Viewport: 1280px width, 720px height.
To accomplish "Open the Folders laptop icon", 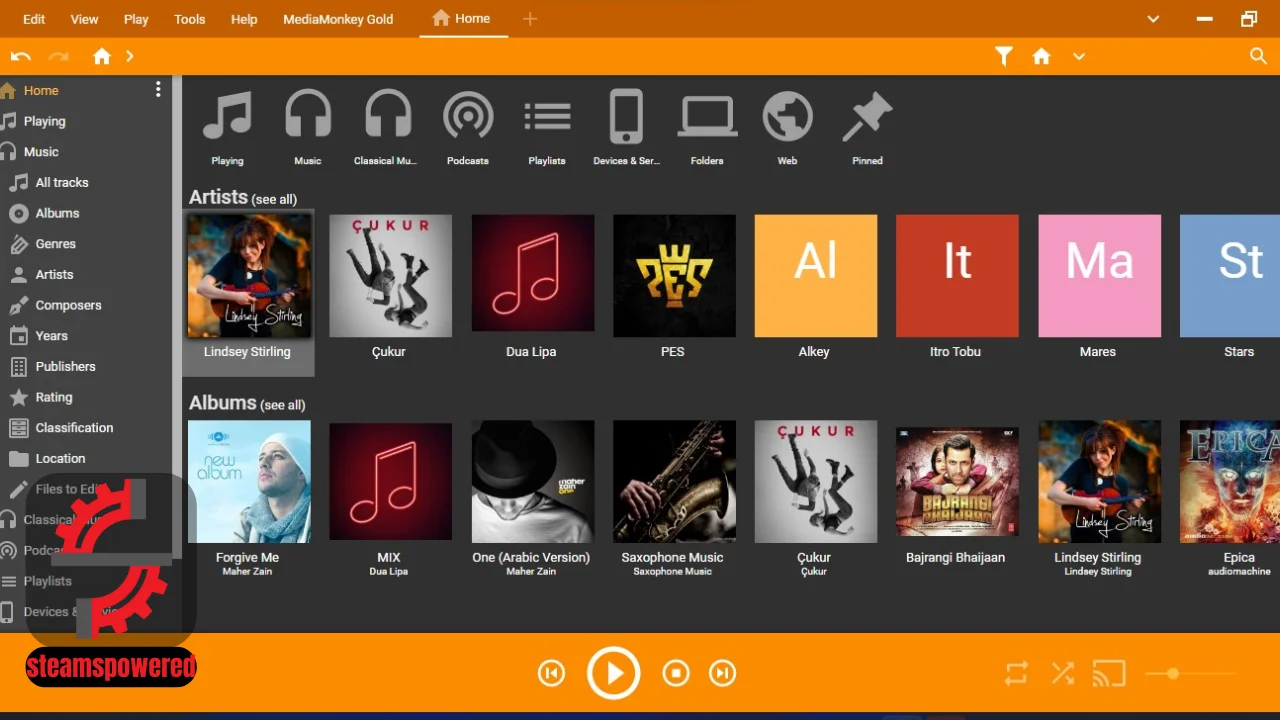I will click(708, 116).
